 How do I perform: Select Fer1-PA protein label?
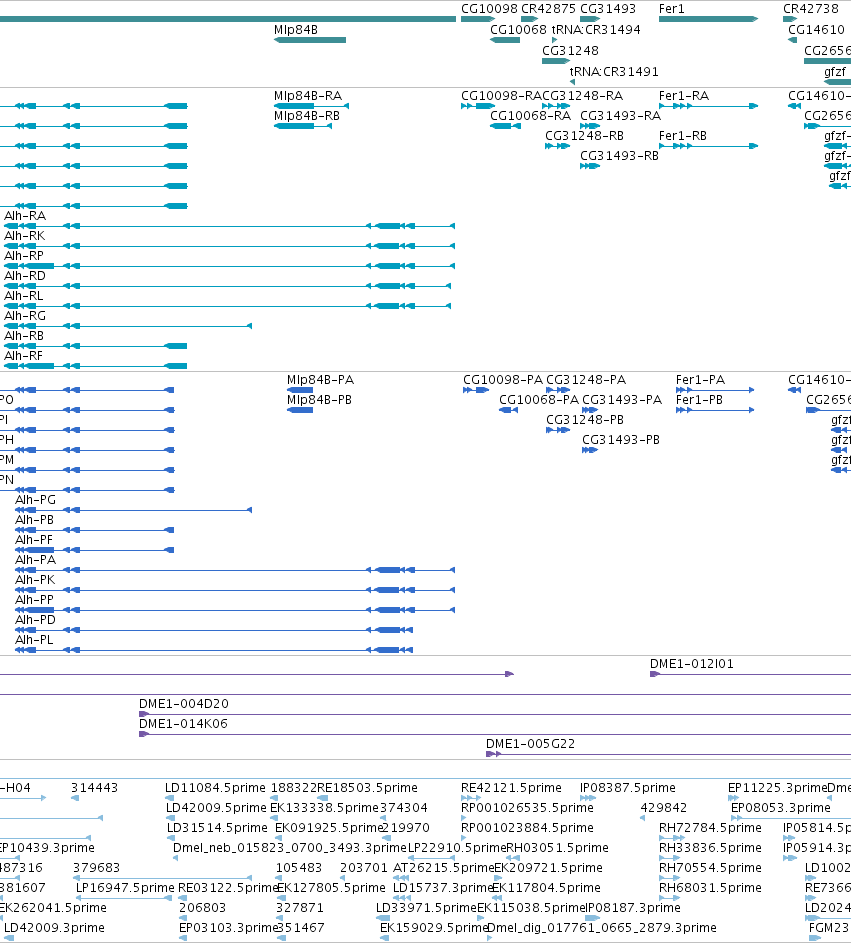click(700, 380)
